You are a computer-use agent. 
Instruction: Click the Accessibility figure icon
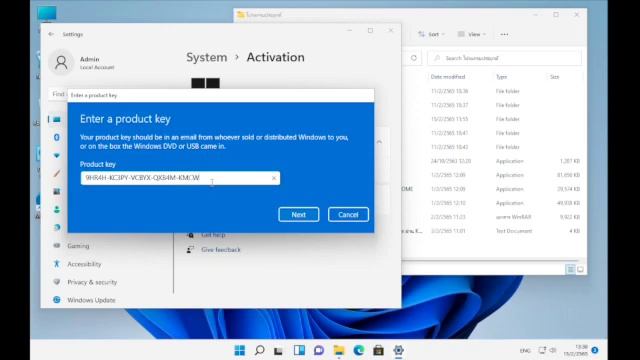pyautogui.click(x=57, y=264)
